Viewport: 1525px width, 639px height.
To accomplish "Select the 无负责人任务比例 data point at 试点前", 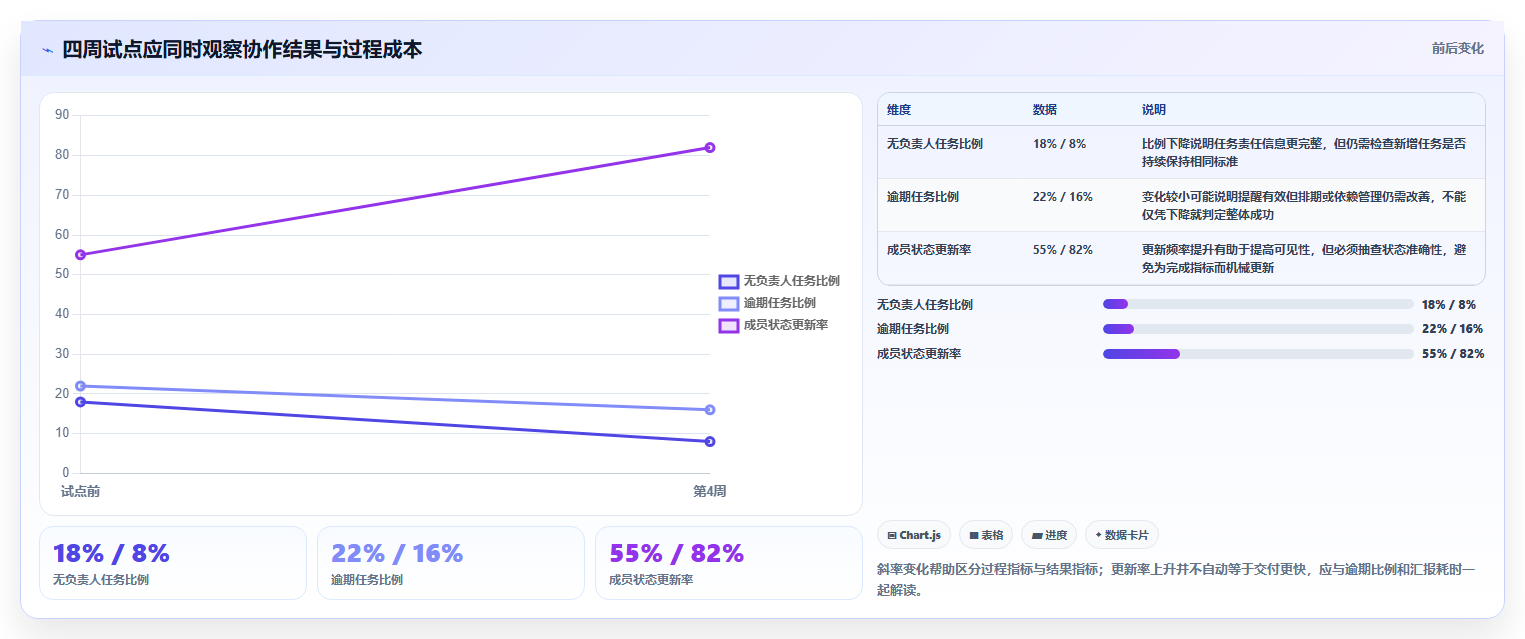I will coord(80,402).
